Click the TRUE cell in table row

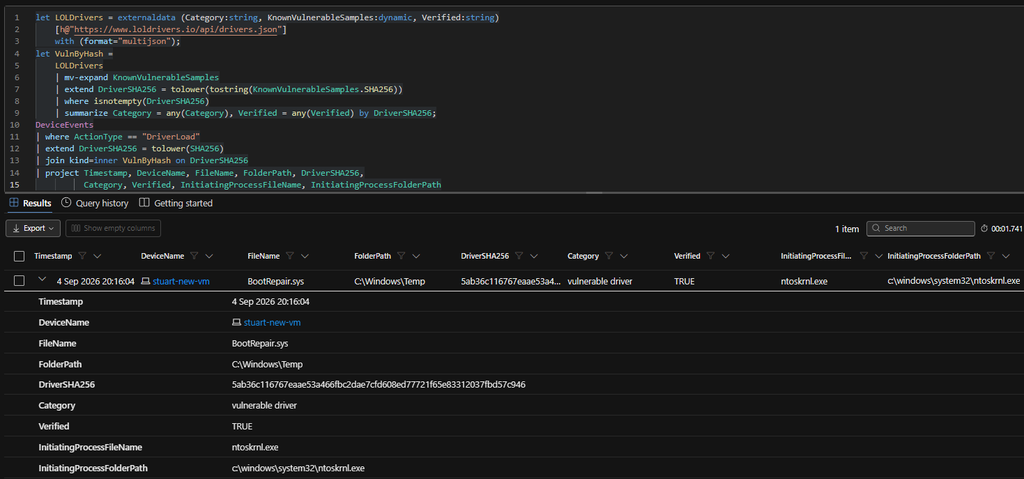[684, 281]
